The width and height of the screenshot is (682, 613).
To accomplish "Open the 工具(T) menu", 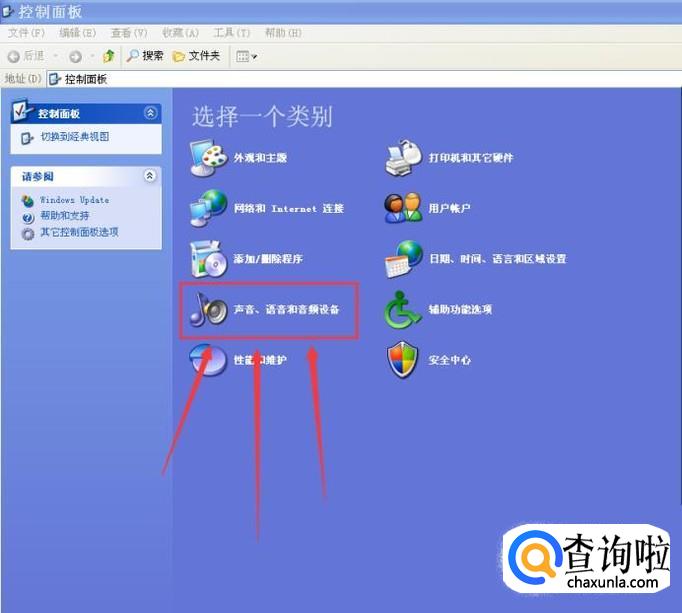I will pyautogui.click(x=231, y=33).
